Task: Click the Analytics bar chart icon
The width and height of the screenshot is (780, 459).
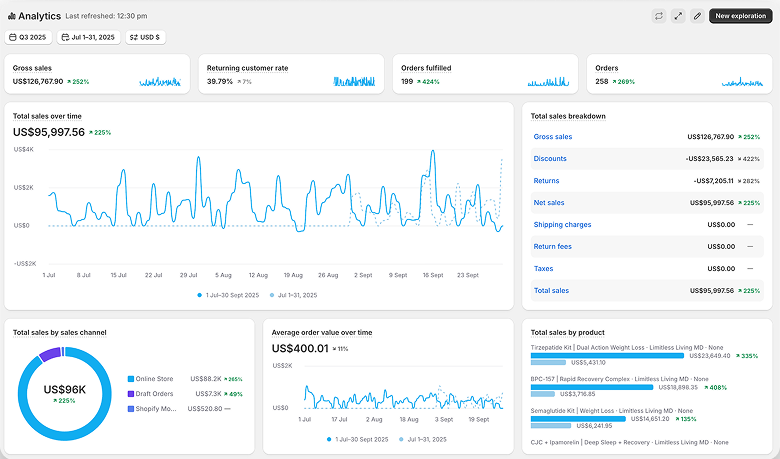Action: point(12,16)
